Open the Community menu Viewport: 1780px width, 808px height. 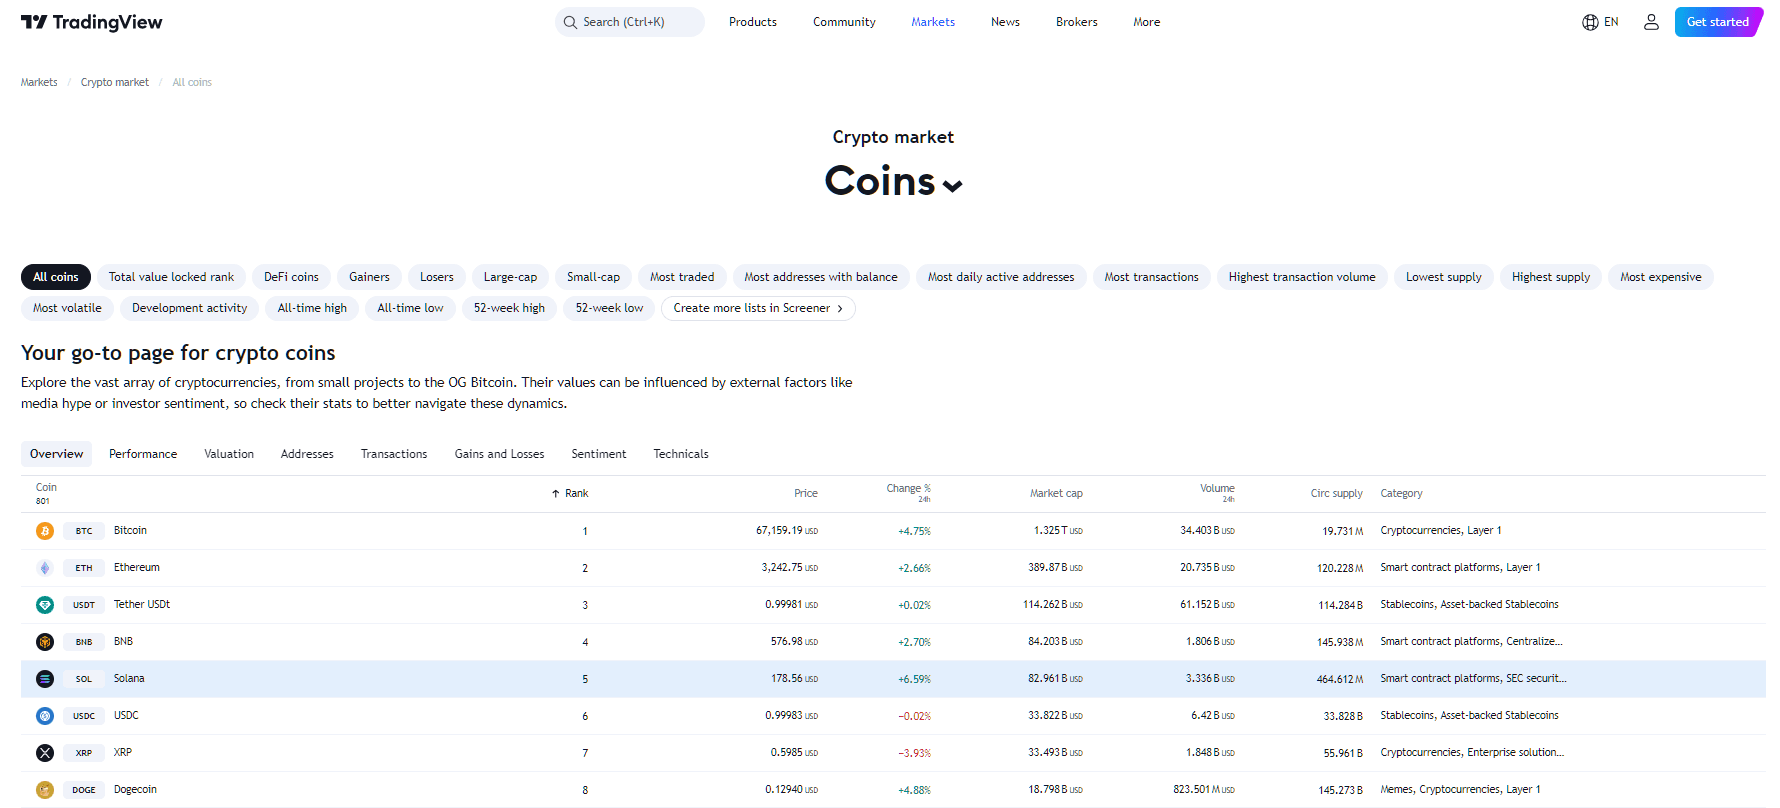844,22
